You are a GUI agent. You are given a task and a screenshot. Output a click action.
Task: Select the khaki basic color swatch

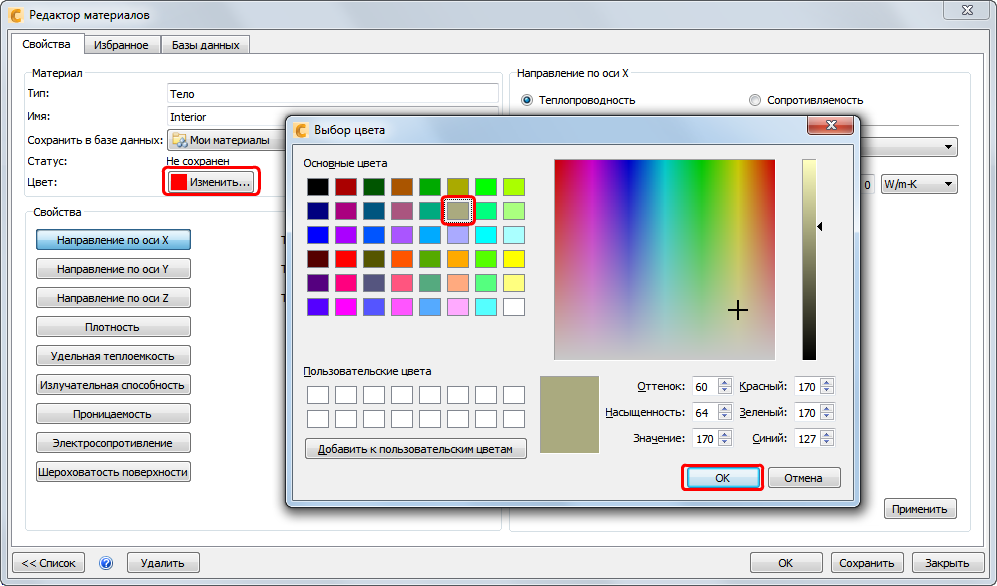(458, 211)
